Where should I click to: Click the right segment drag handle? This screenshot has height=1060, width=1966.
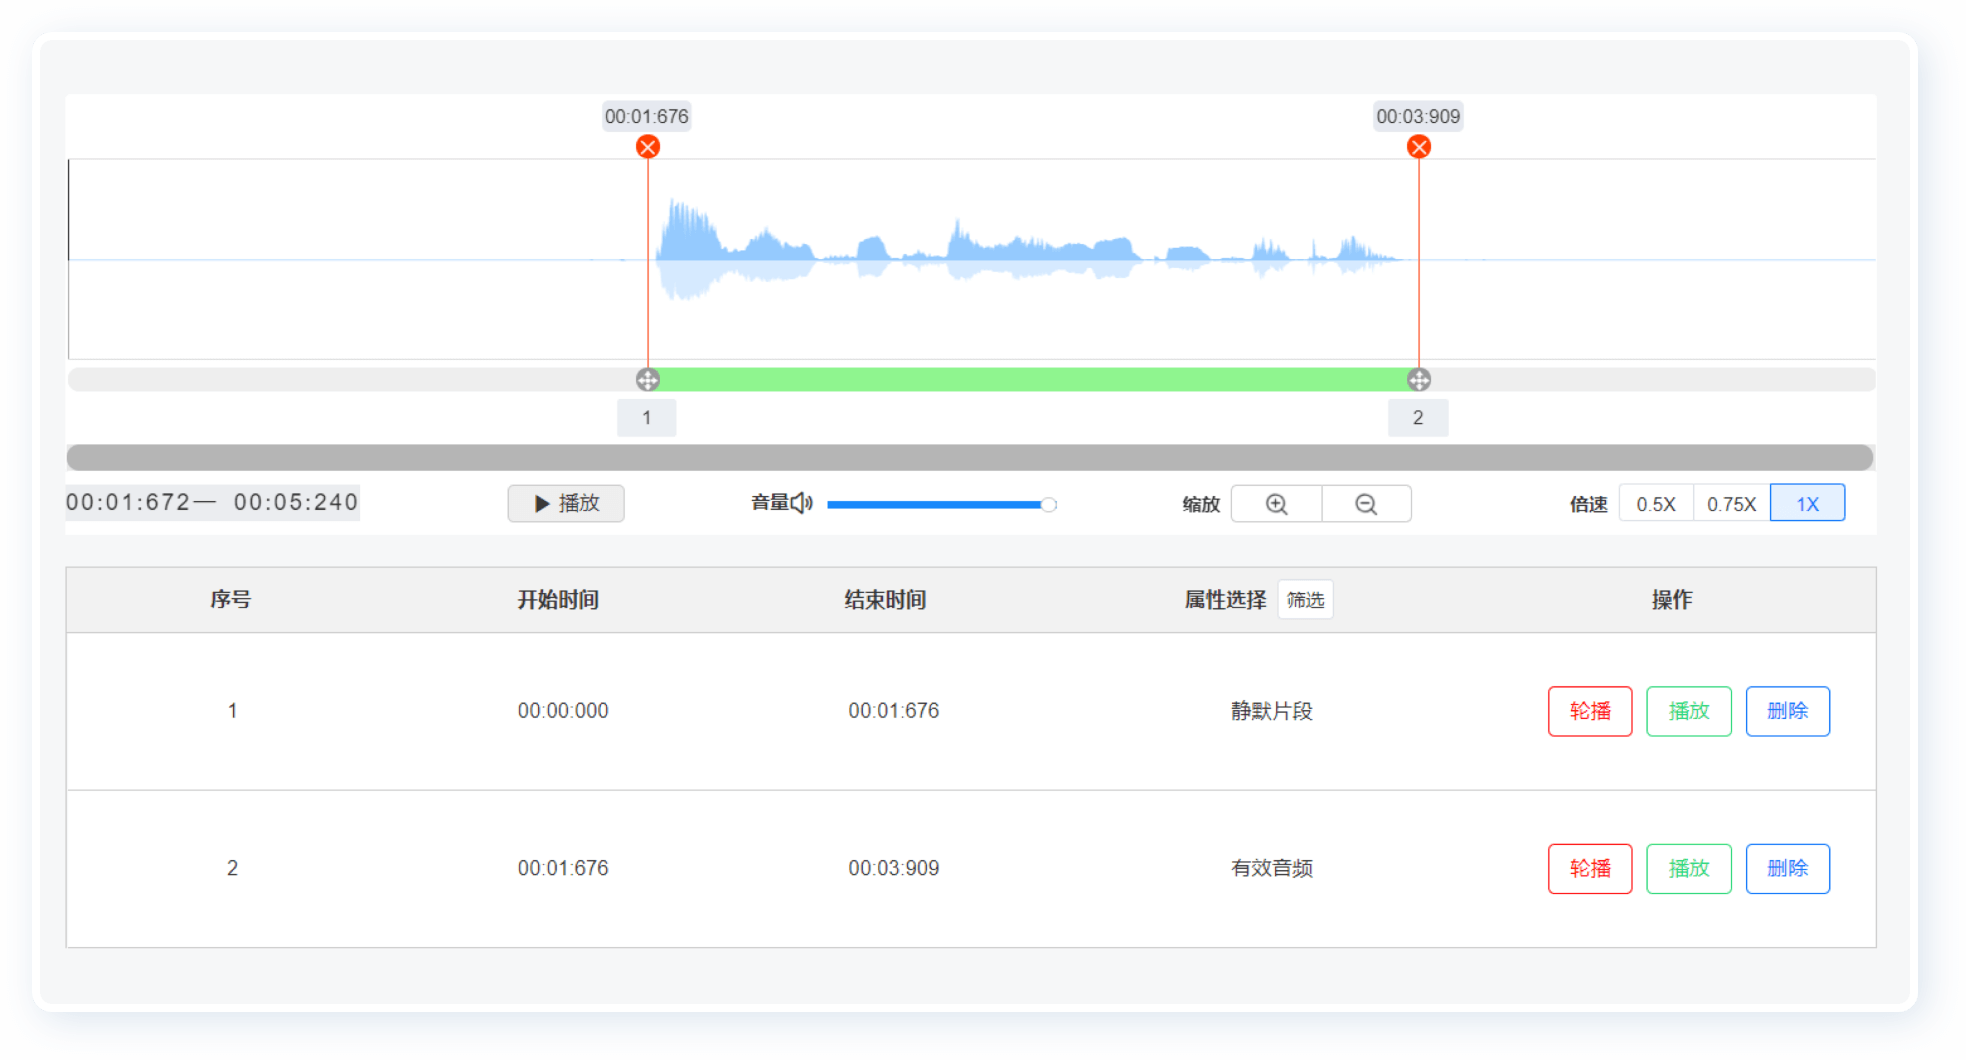tap(1418, 380)
